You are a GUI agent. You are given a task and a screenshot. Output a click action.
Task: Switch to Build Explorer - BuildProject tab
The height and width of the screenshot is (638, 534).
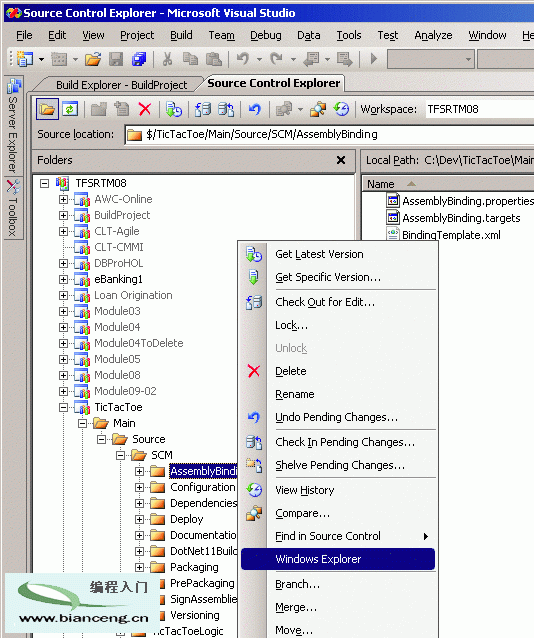click(x=122, y=85)
